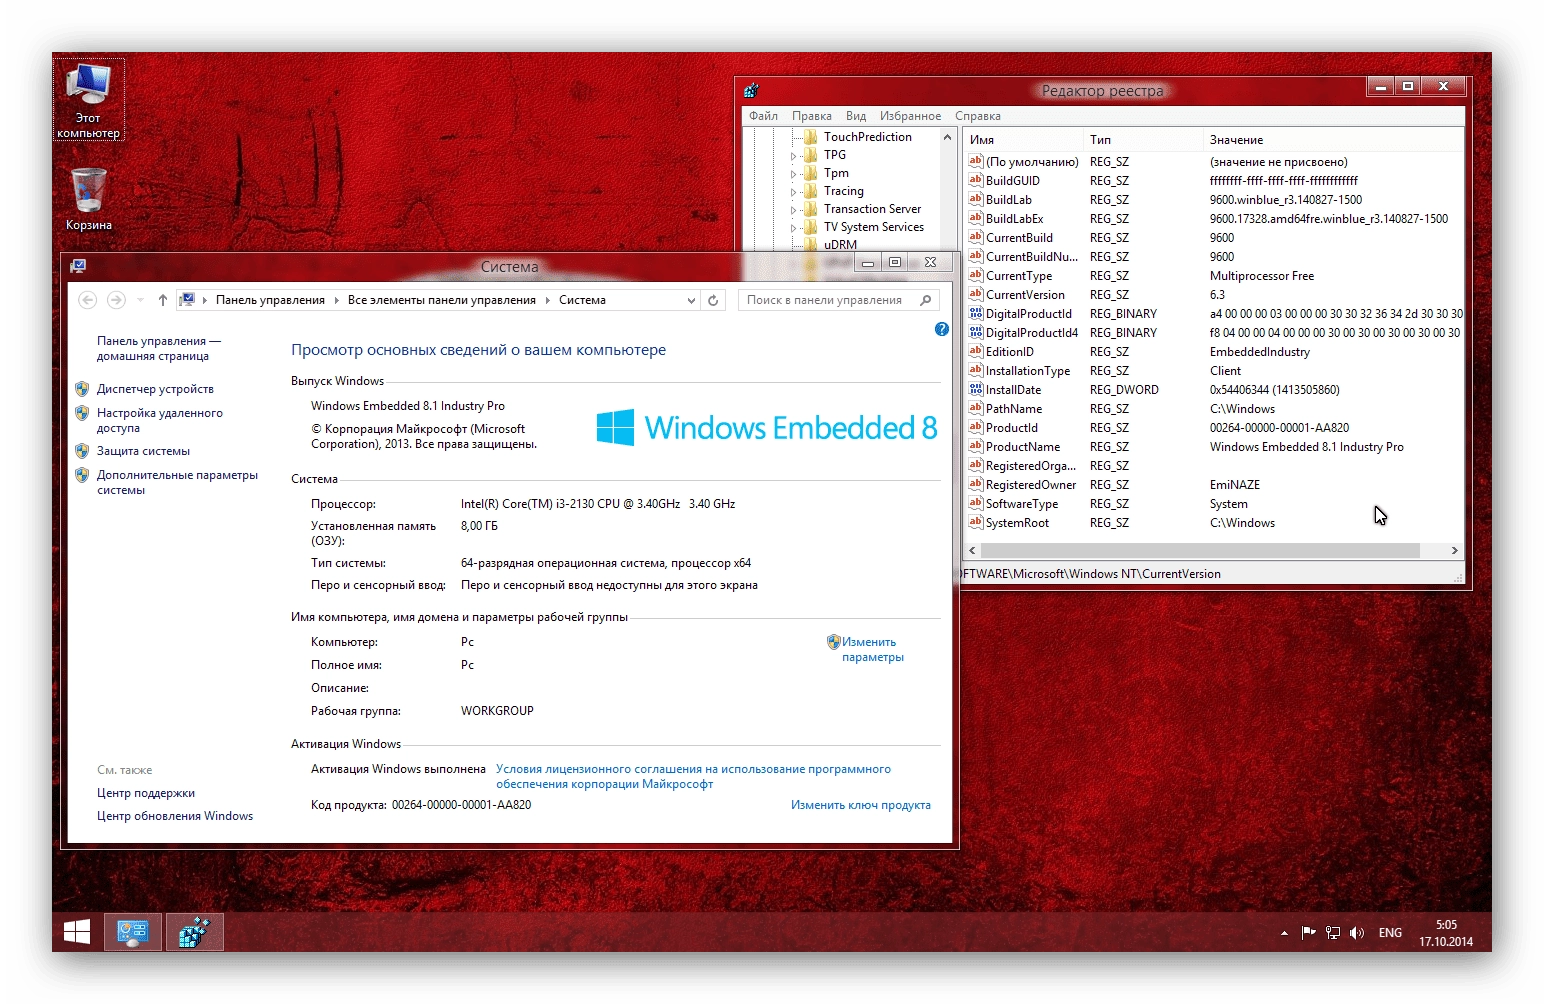Sort by the 'Значение' column header

click(x=1333, y=140)
